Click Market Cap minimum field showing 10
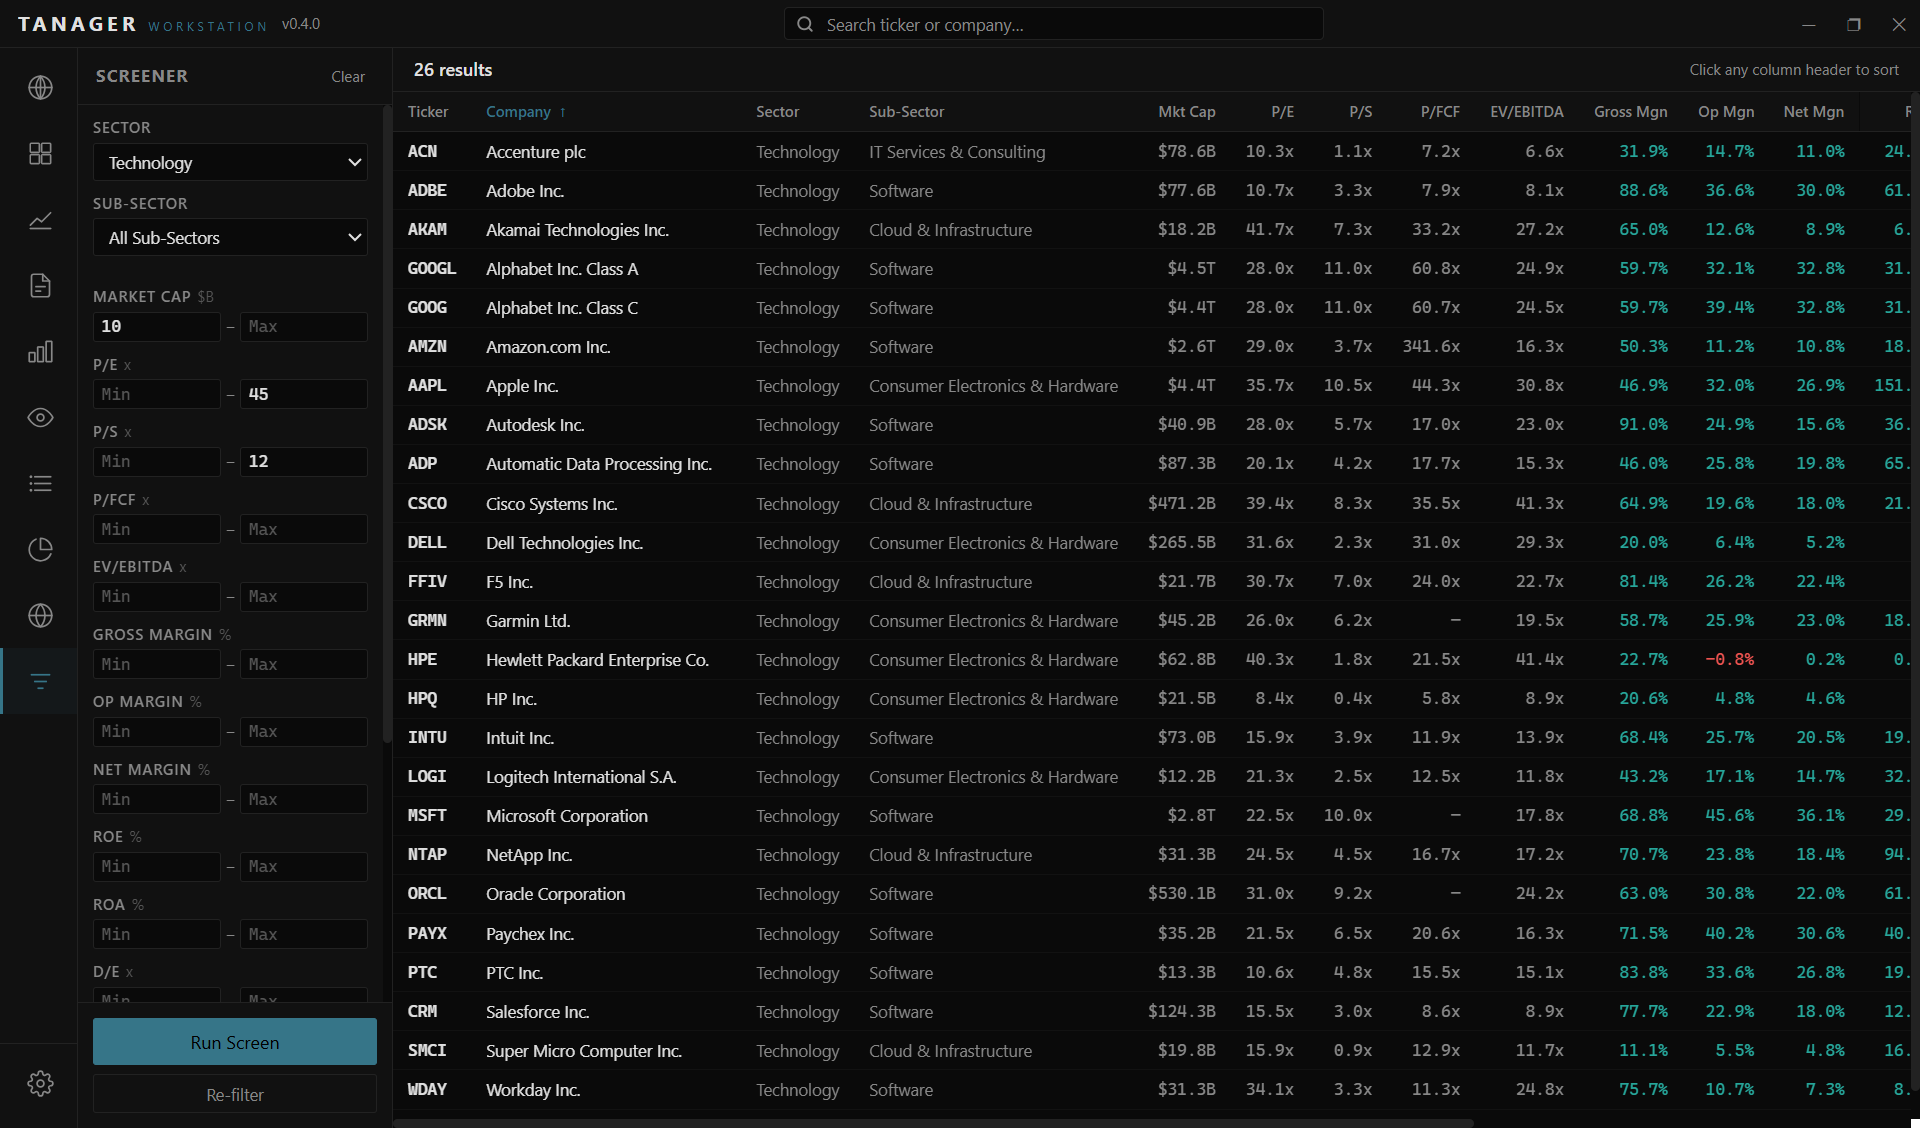The image size is (1920, 1128). point(157,327)
